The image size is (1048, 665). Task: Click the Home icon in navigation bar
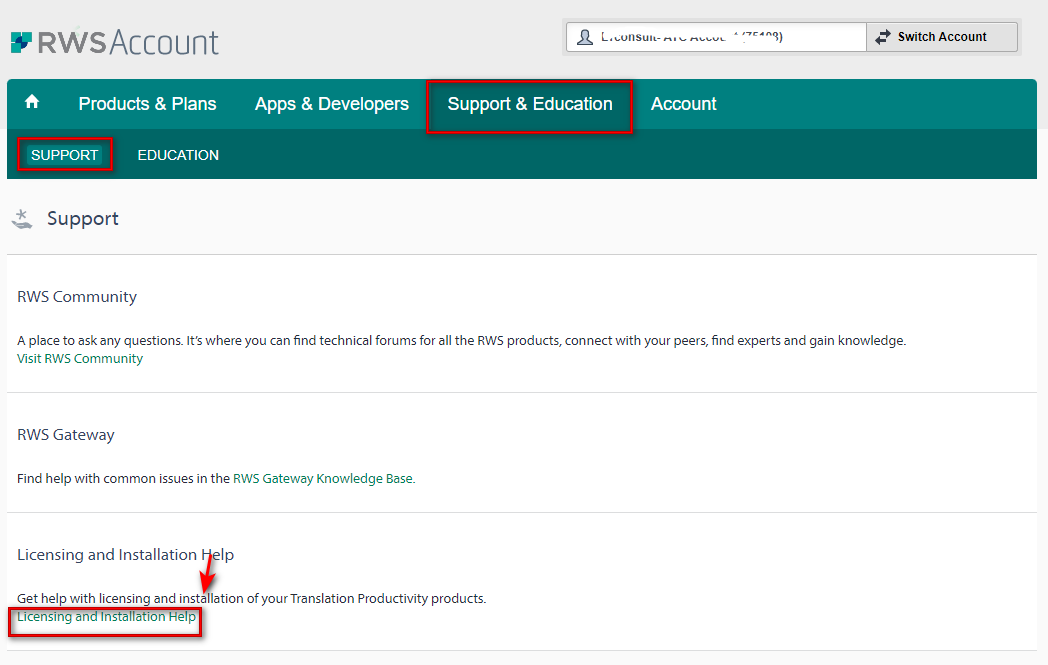pos(32,103)
